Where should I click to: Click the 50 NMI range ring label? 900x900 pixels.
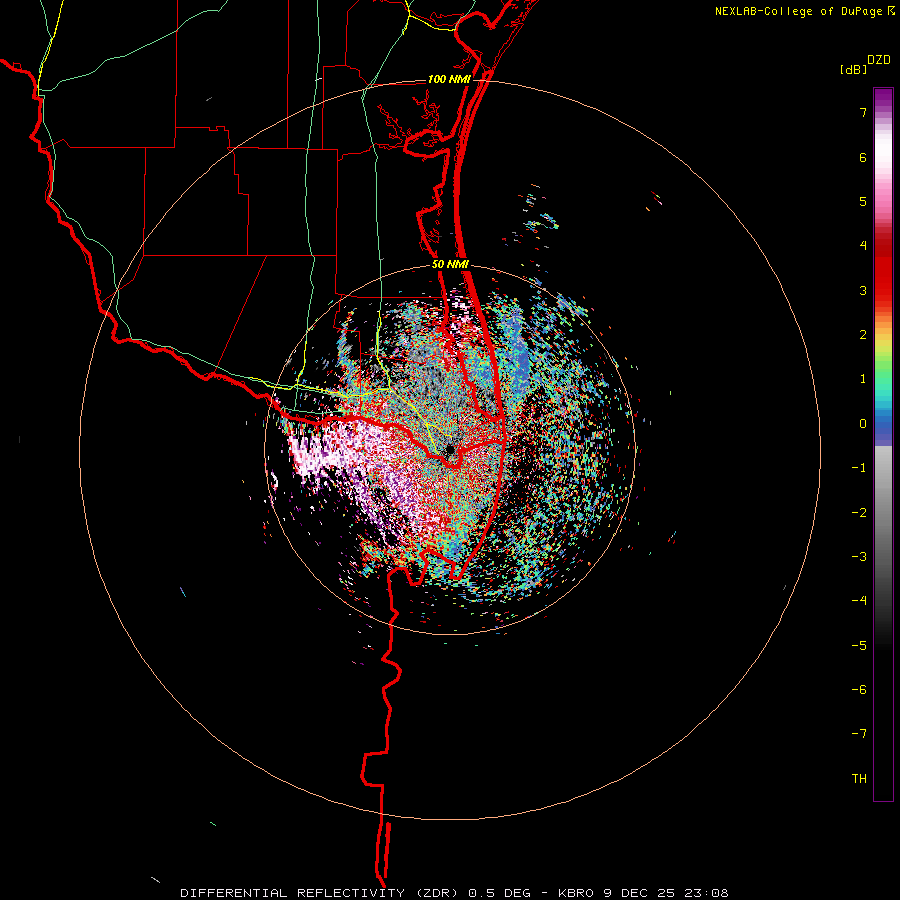[x=450, y=264]
